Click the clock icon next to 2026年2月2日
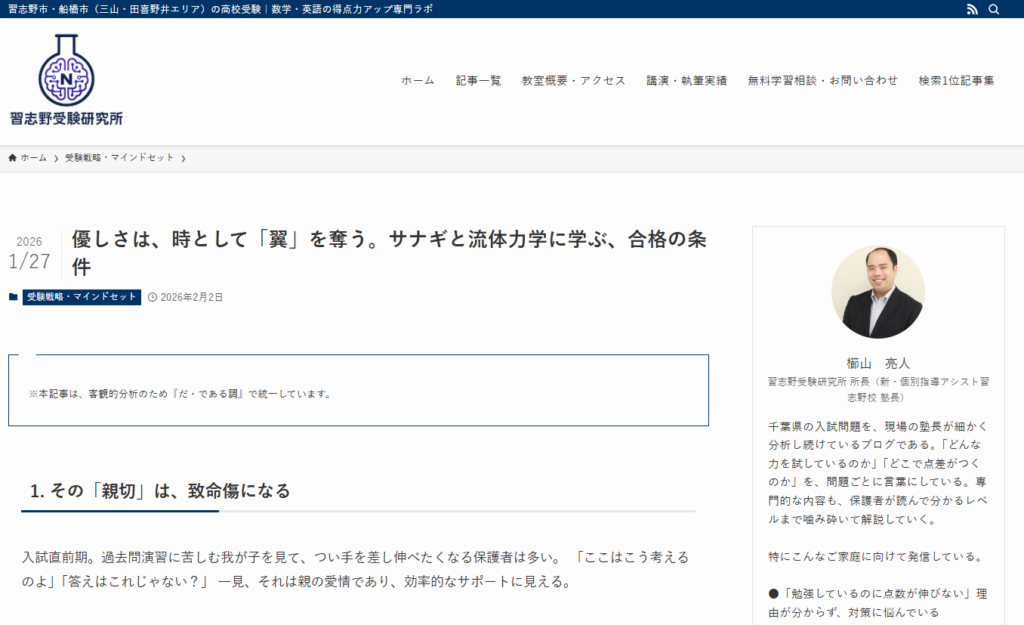The image size is (1024, 625). (152, 297)
